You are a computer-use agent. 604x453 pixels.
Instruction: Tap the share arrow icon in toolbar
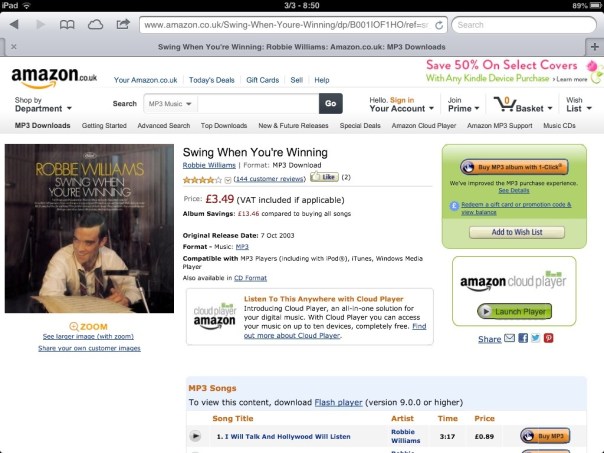(x=123, y=24)
